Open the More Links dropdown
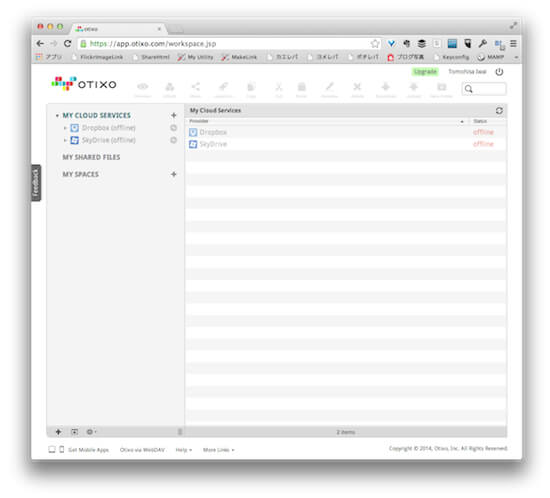 click(x=219, y=450)
